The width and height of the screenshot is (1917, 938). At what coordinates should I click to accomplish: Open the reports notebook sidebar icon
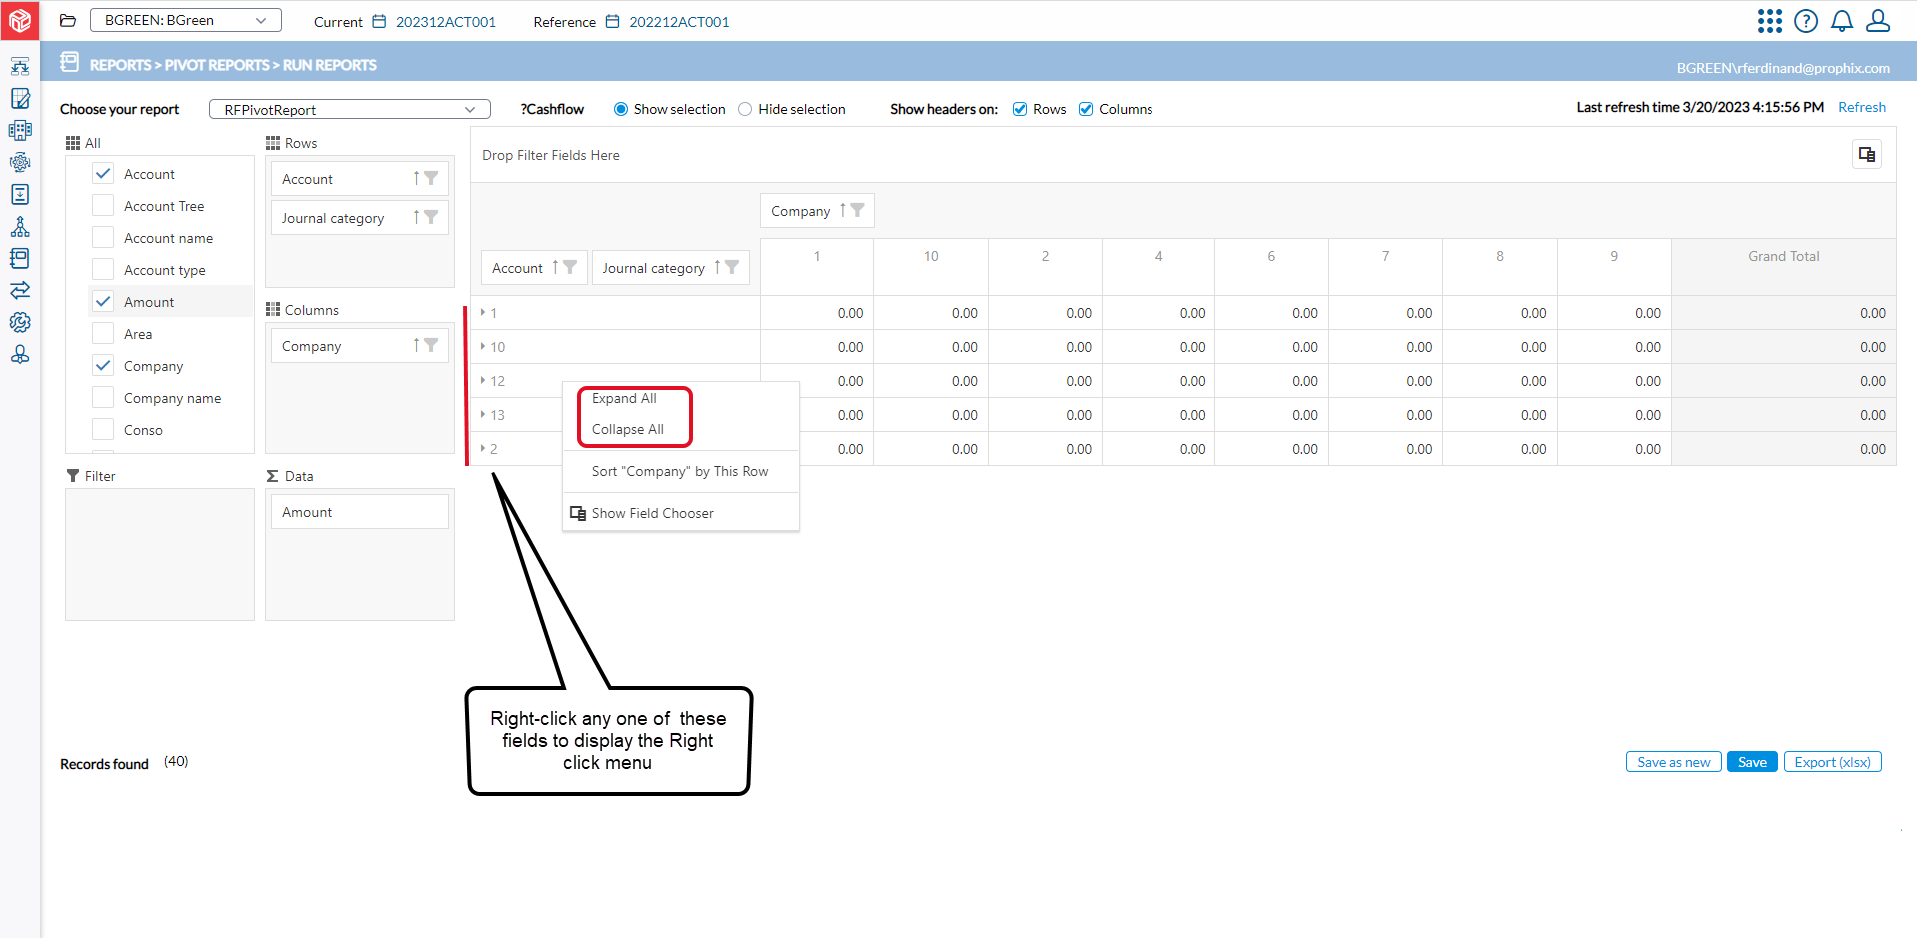point(20,258)
